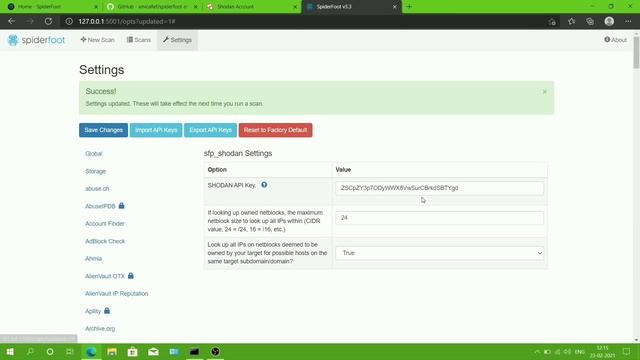The image size is (640, 360).
Task: Click Export API Keys button
Action: [x=210, y=130]
